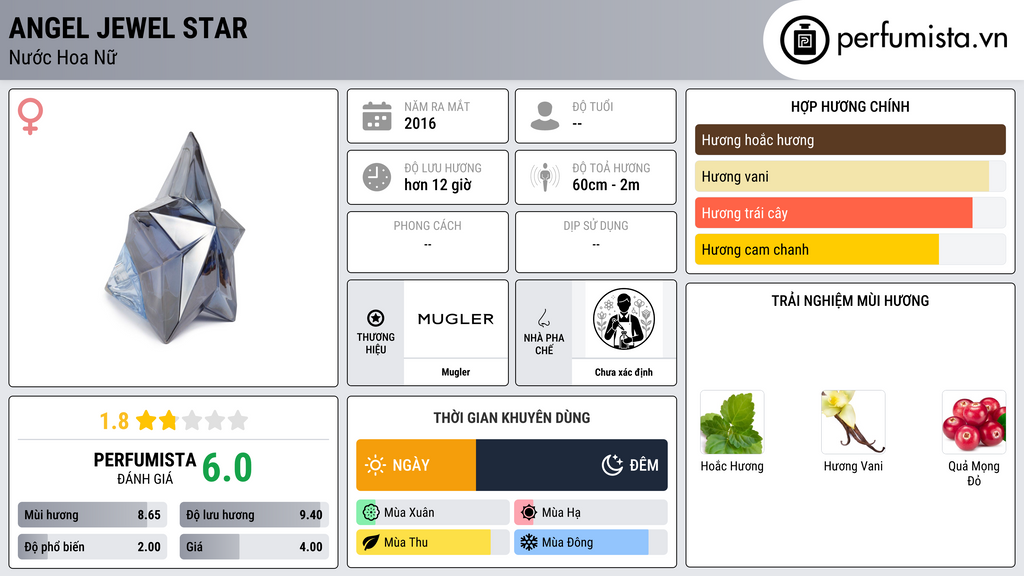1024x576 pixels.
Task: Click the Mùa Thu season bar
Action: coord(433,543)
